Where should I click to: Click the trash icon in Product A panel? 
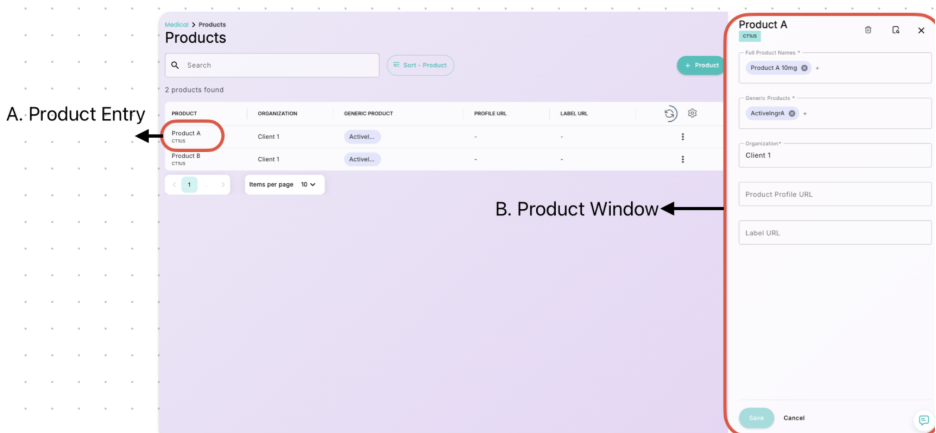(x=868, y=30)
